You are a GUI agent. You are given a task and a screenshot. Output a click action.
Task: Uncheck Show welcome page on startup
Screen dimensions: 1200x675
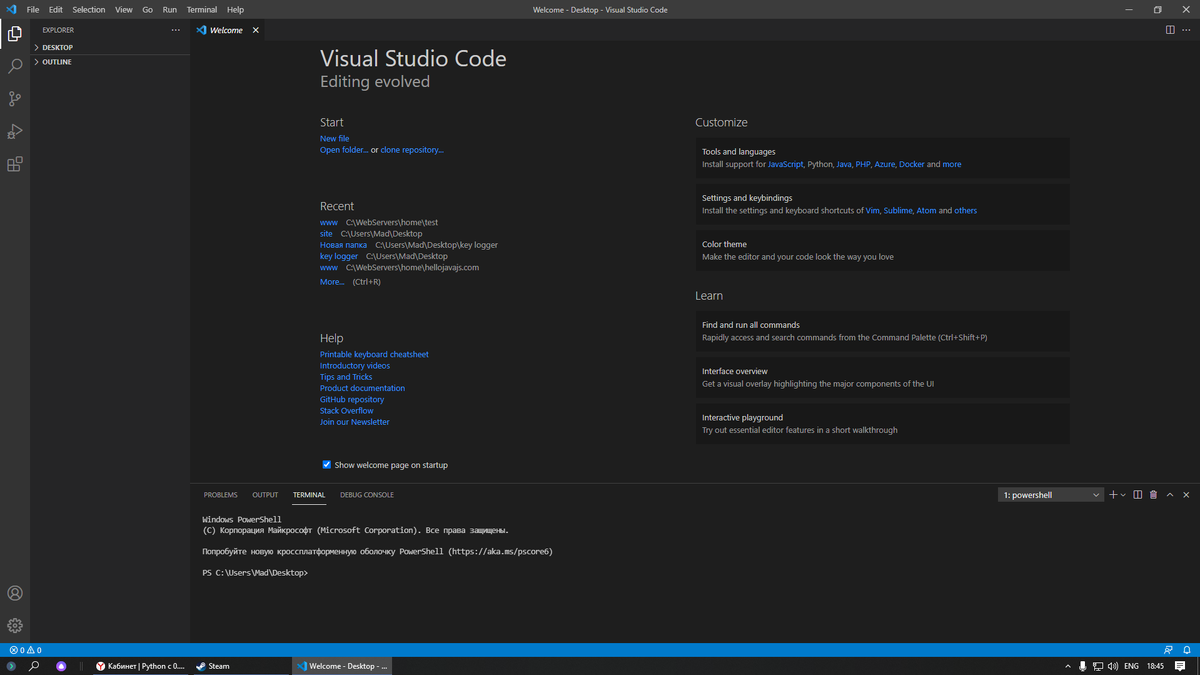tap(326, 464)
